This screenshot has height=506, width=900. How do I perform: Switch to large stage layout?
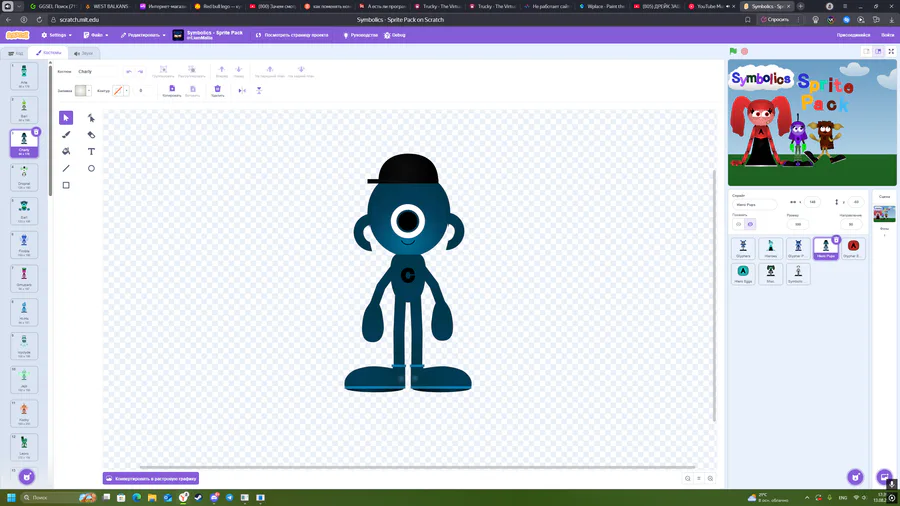pyautogui.click(x=878, y=51)
